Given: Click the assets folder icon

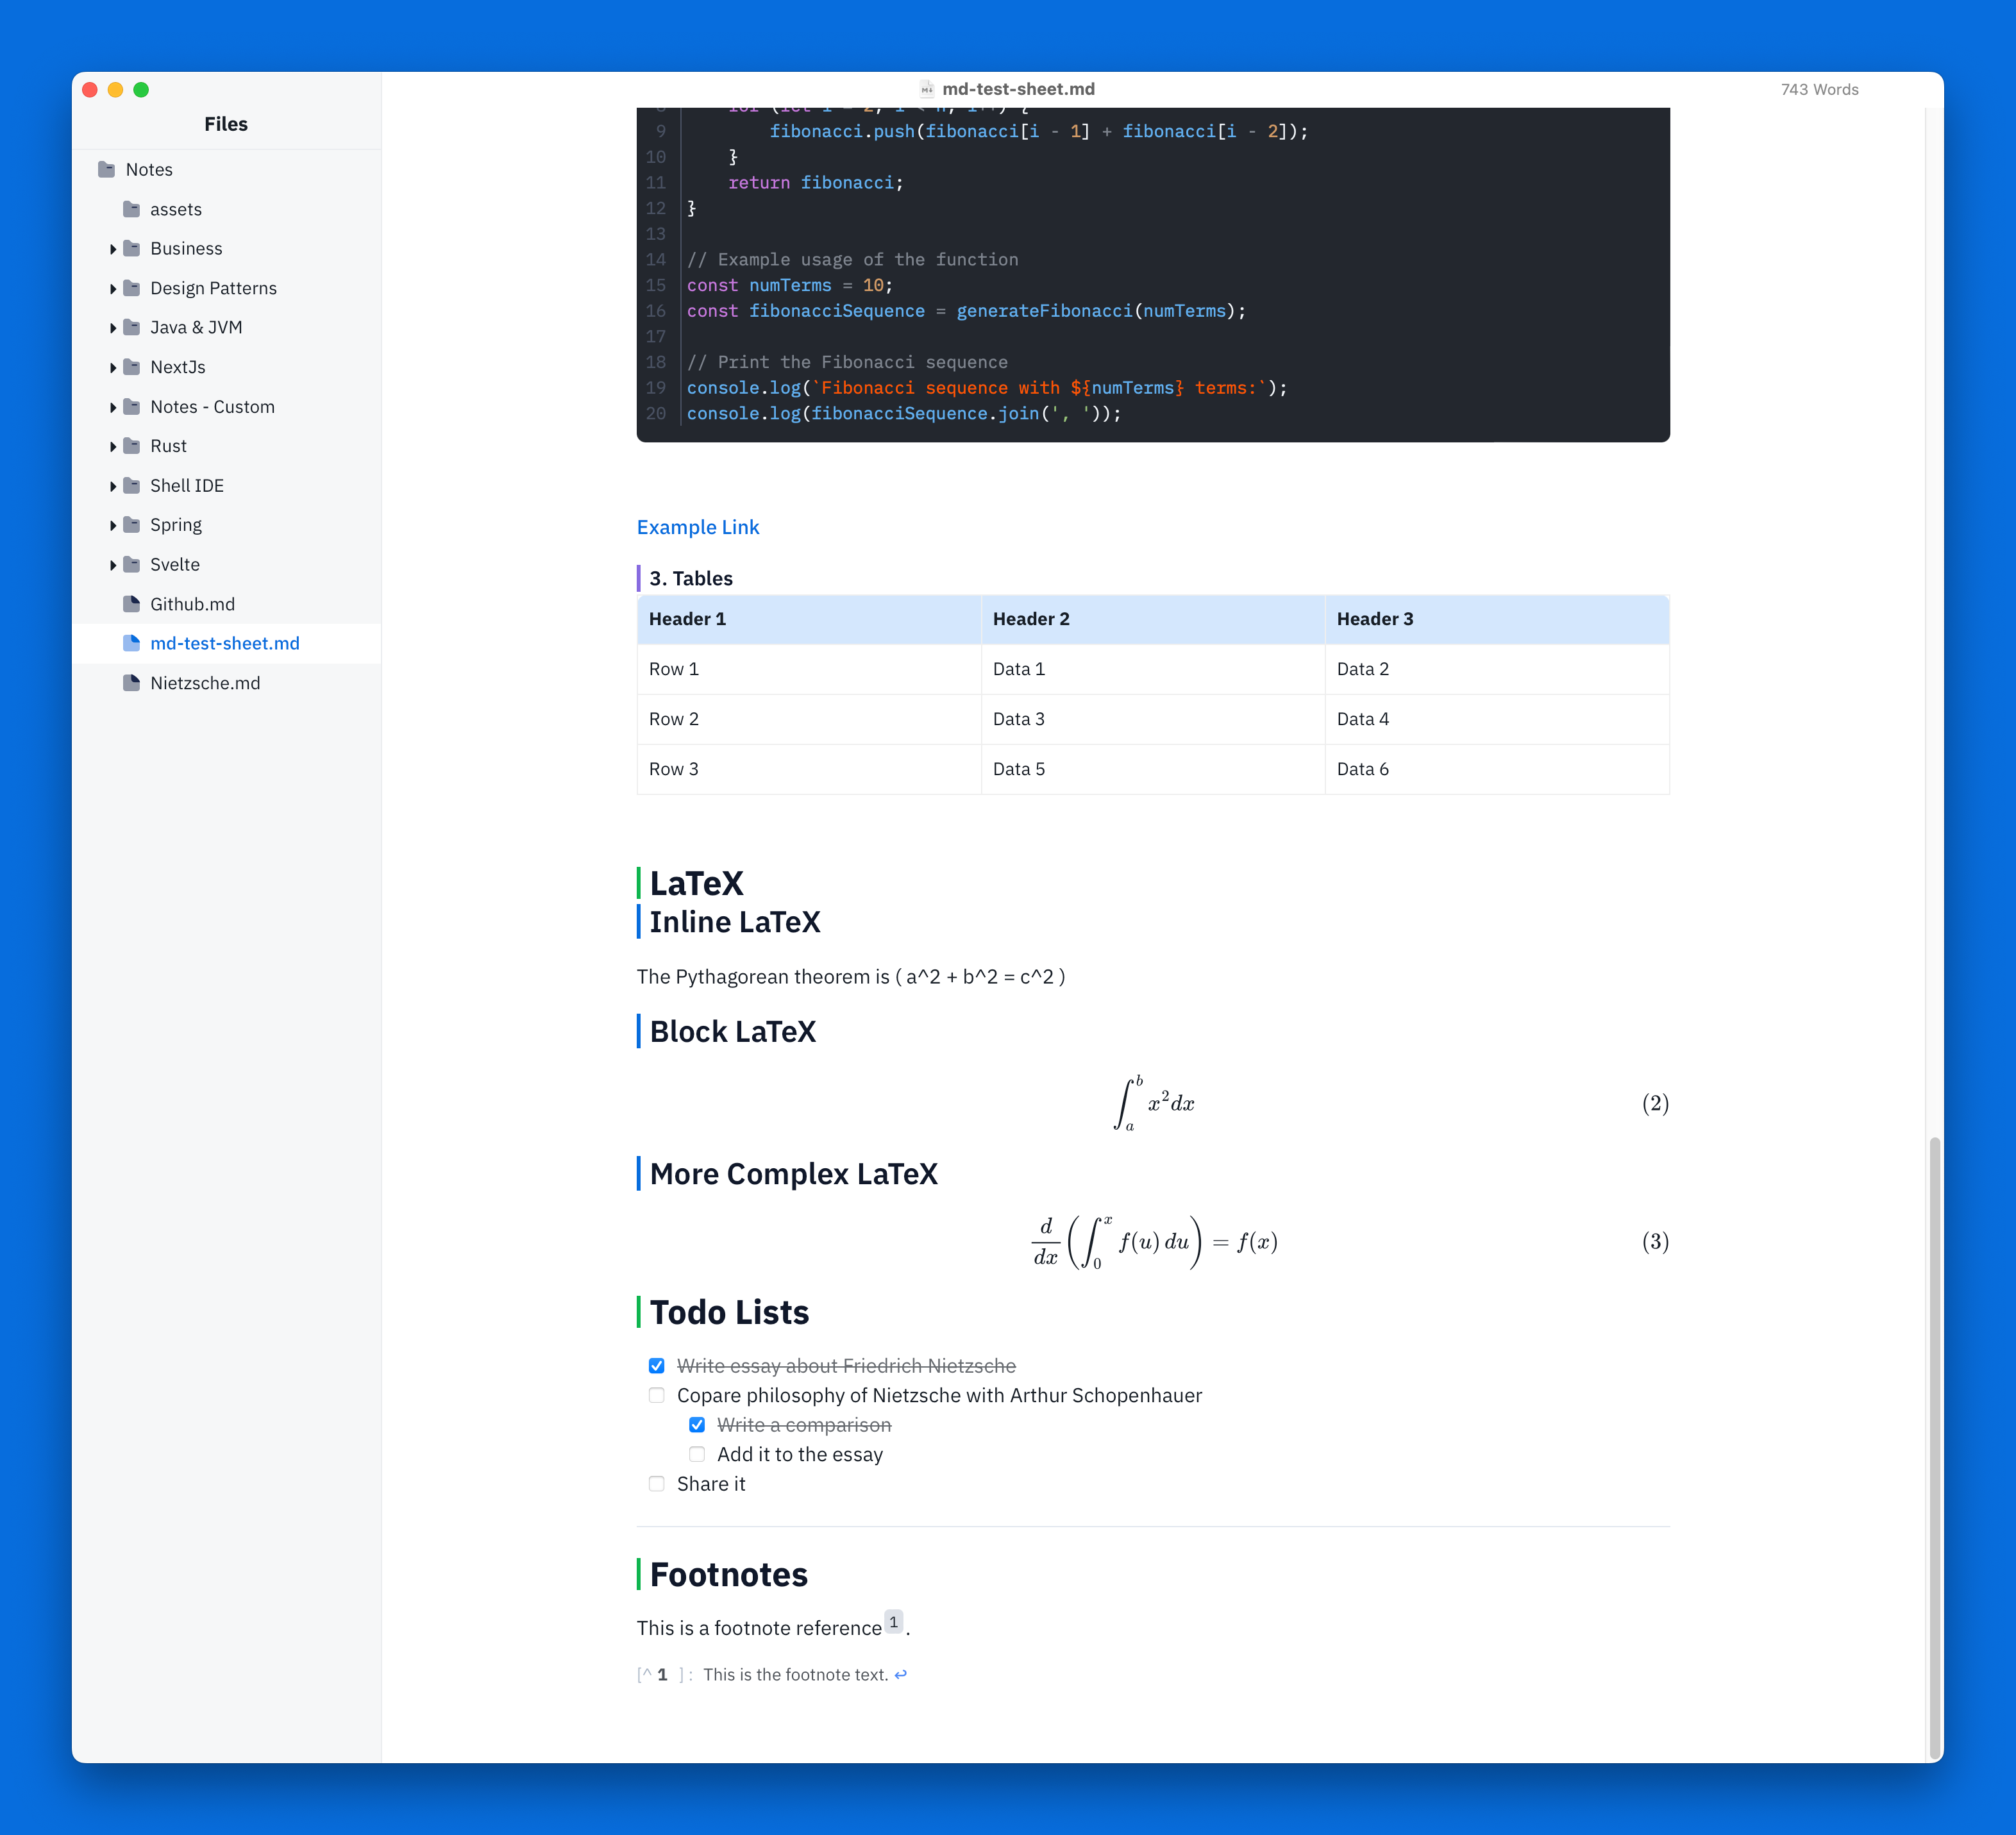Looking at the screenshot, I should (131, 209).
